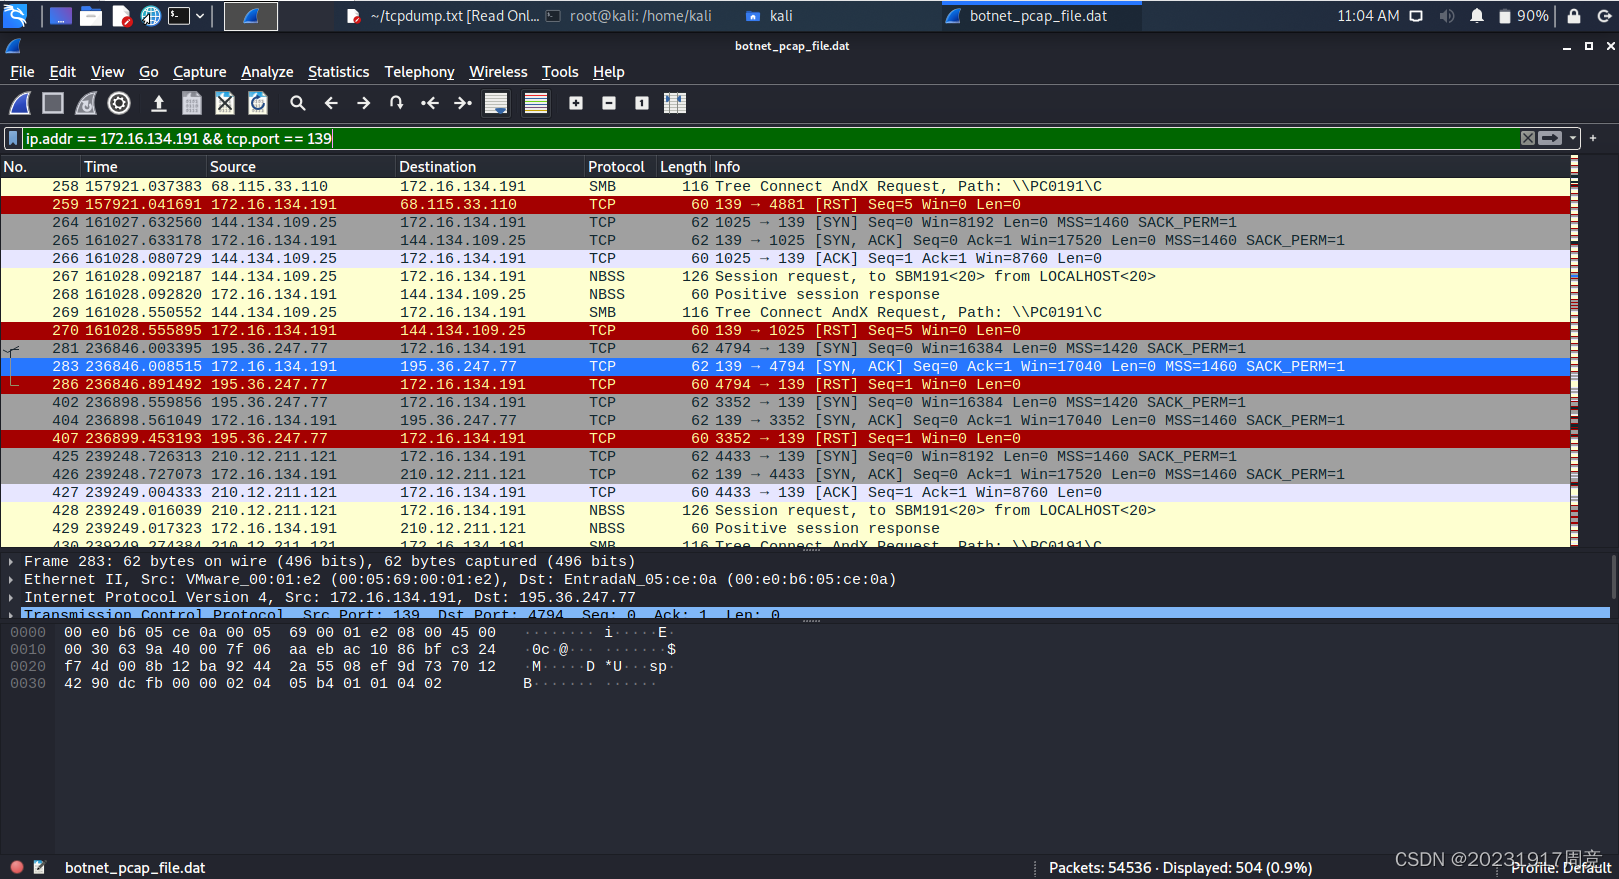Click into the display filter input field
This screenshot has height=879, width=1619.
click(x=770, y=138)
